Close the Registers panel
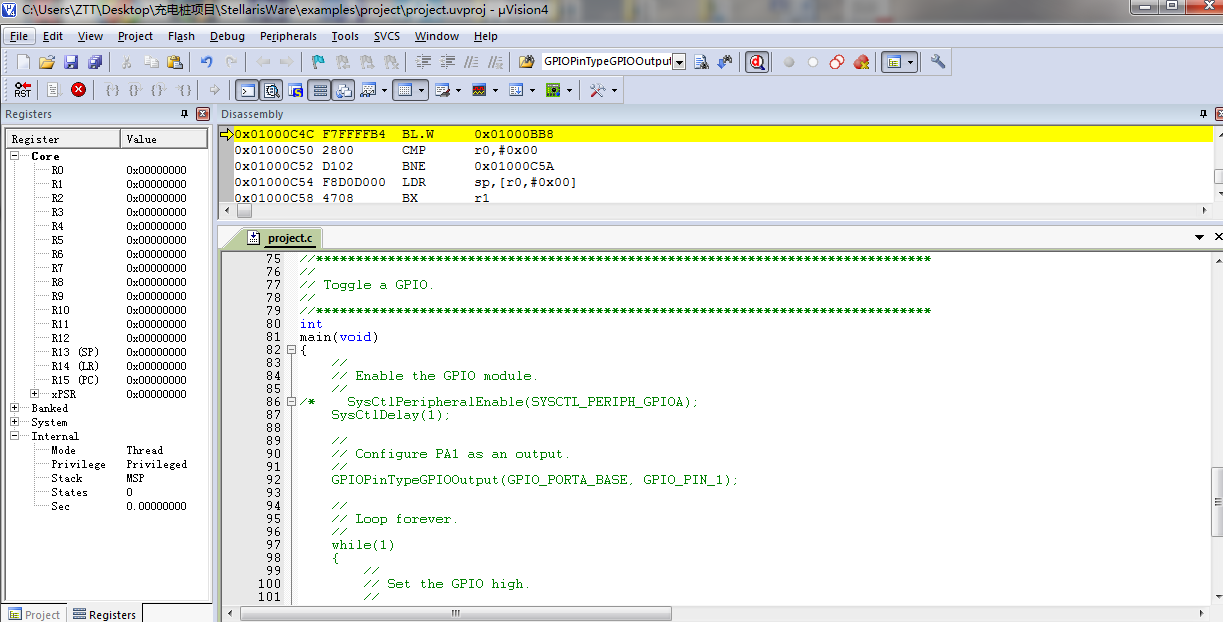The image size is (1223, 622). coord(203,115)
